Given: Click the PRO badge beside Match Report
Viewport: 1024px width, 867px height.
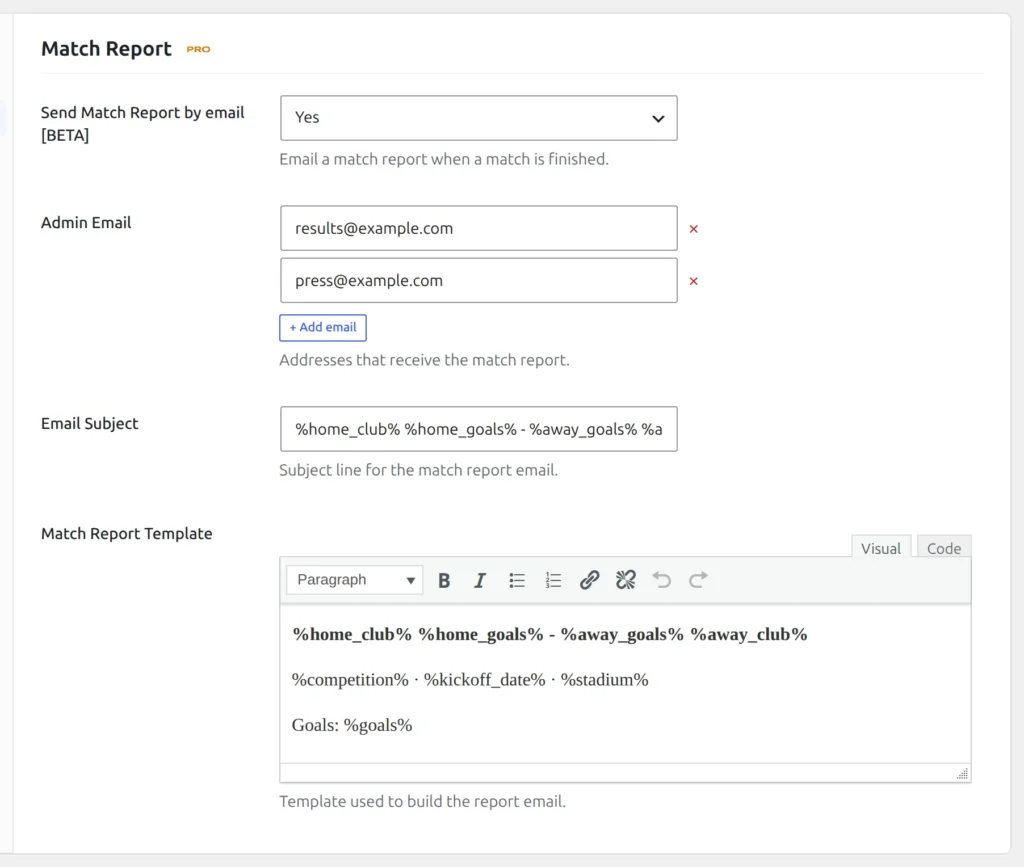Looking at the screenshot, I should (x=199, y=49).
